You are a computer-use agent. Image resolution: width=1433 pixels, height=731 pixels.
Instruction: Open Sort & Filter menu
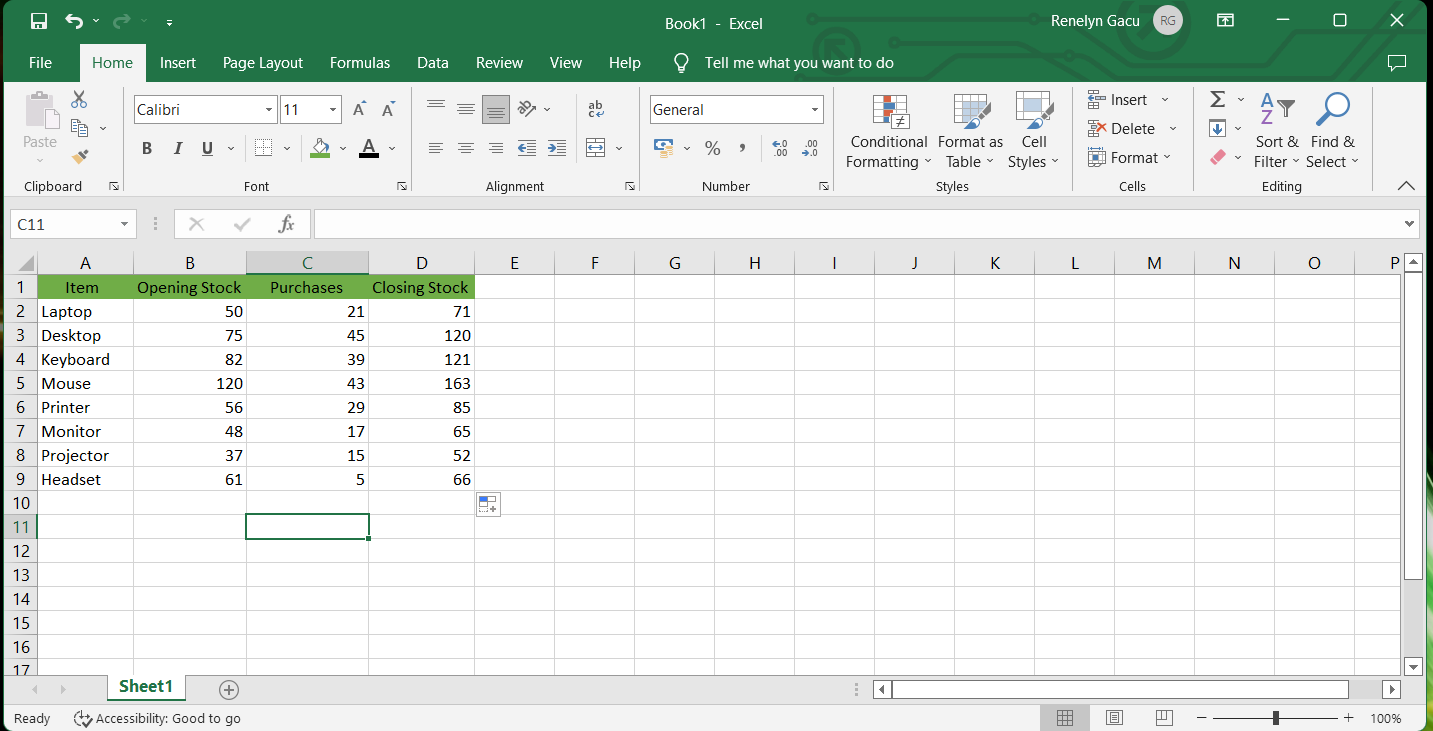click(x=1277, y=132)
